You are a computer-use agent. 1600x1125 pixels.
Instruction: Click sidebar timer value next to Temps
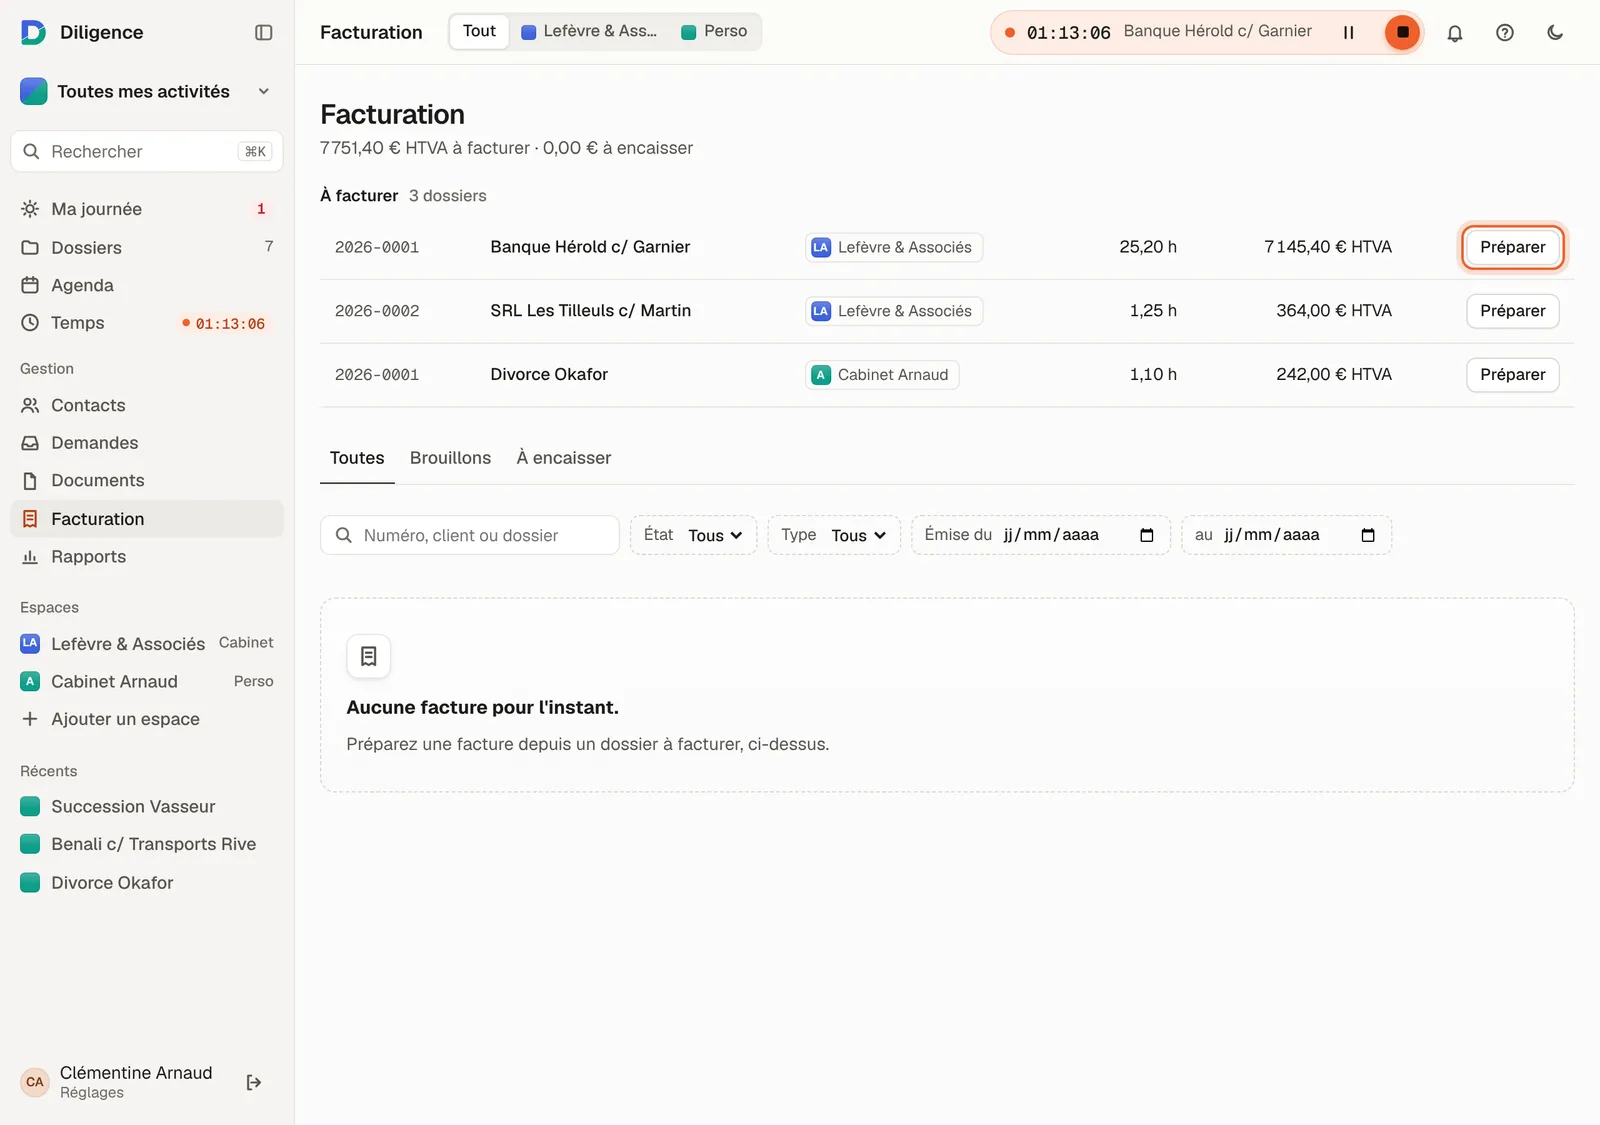point(225,324)
